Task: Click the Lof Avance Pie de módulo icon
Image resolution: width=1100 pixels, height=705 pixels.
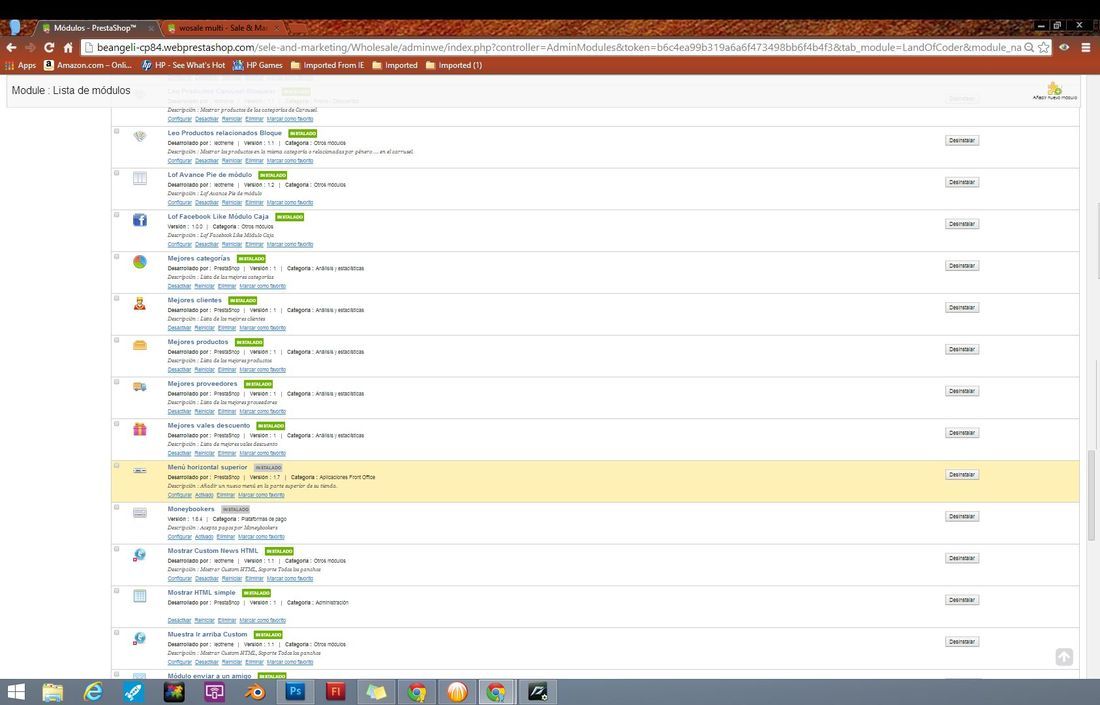Action: (140, 178)
